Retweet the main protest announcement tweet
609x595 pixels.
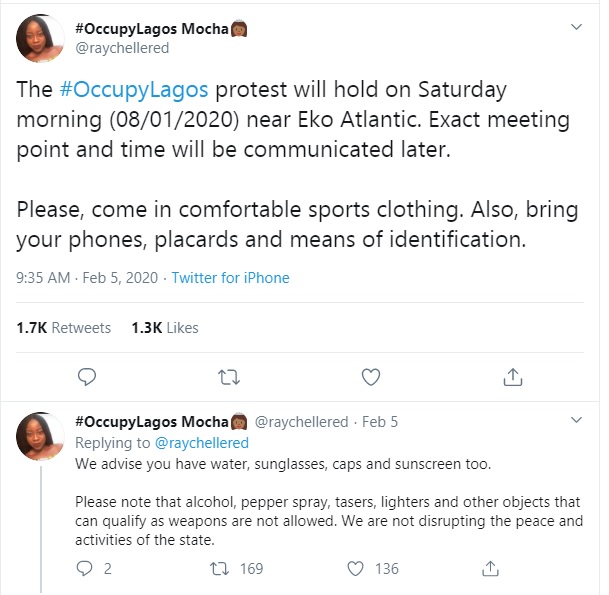pos(229,377)
